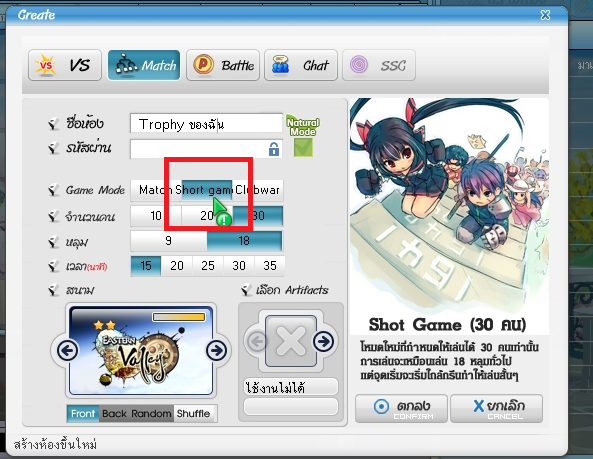
Task: Select the Front tee option
Action: [83, 414]
